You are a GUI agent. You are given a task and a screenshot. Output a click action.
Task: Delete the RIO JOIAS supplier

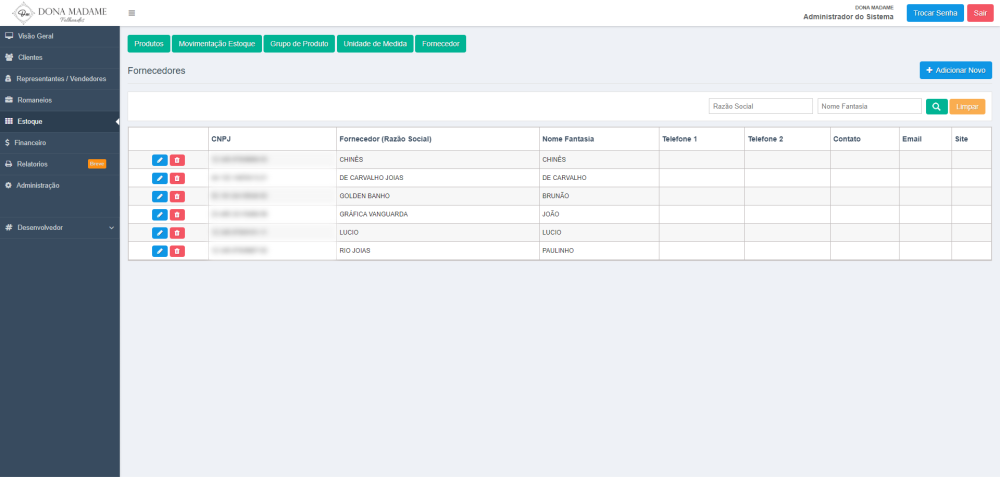[177, 251]
